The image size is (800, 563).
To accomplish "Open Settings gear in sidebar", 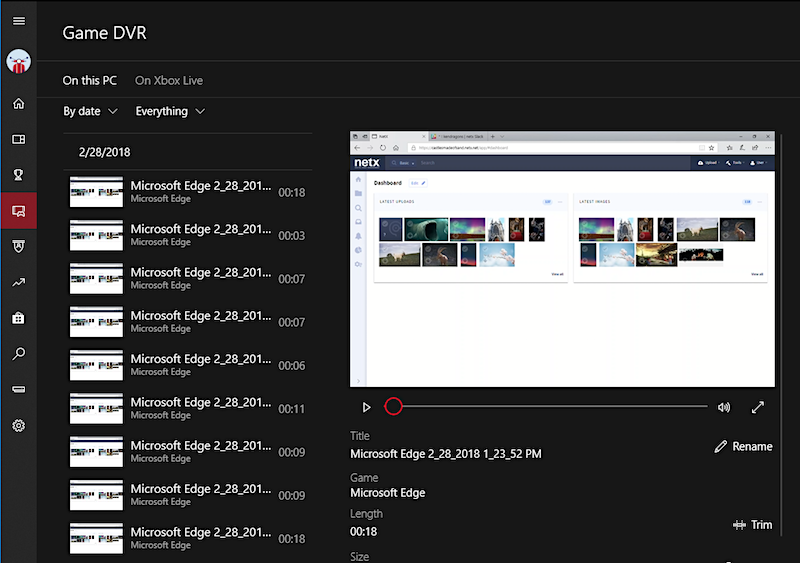I will (18, 425).
